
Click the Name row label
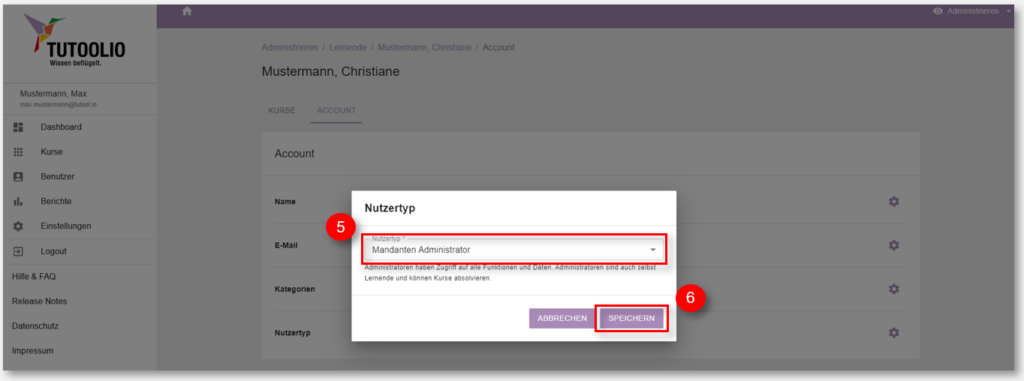285,201
